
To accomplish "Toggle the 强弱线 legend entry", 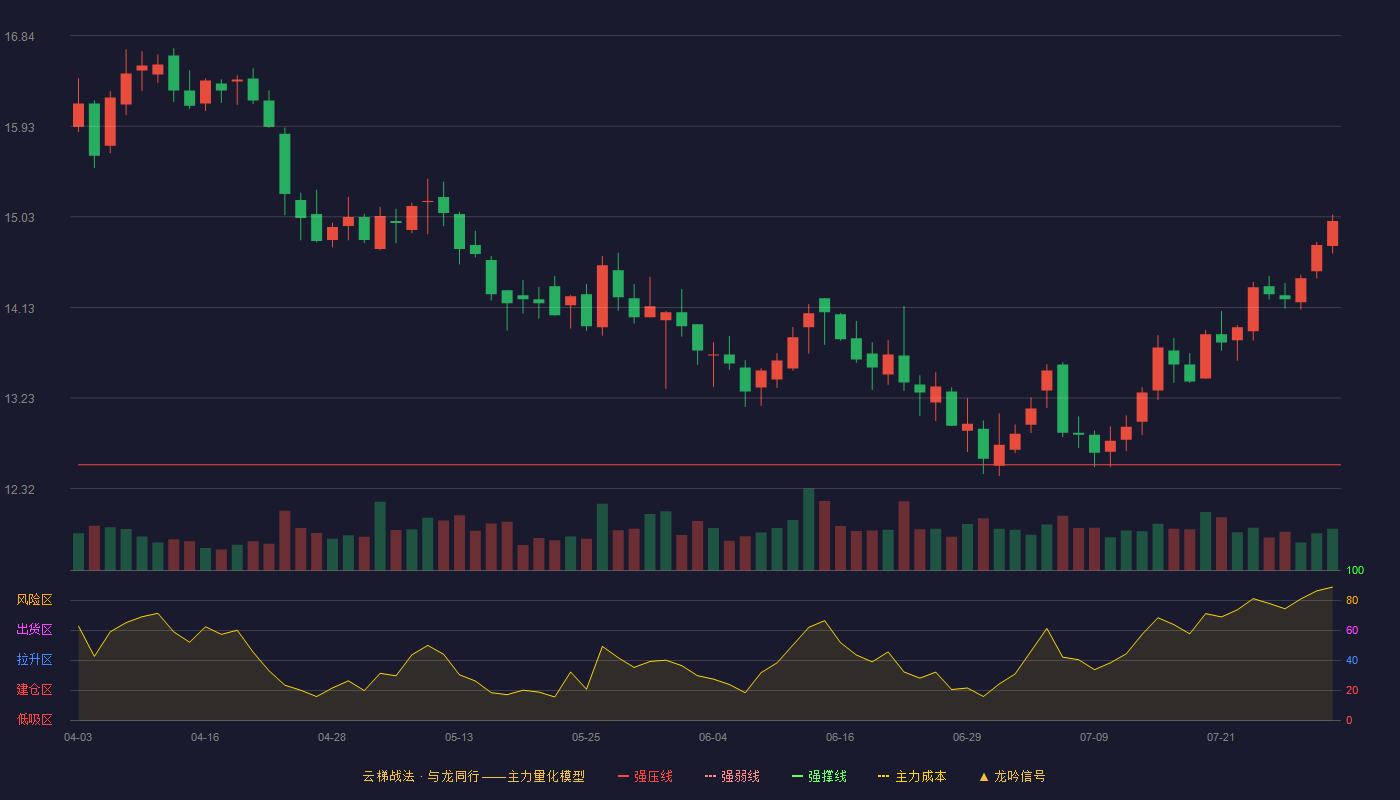I will click(732, 776).
